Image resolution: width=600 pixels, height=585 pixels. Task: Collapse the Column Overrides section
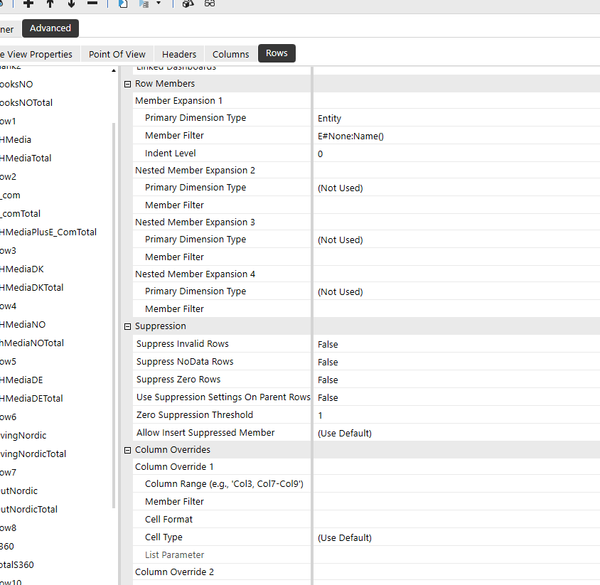pyautogui.click(x=127, y=451)
